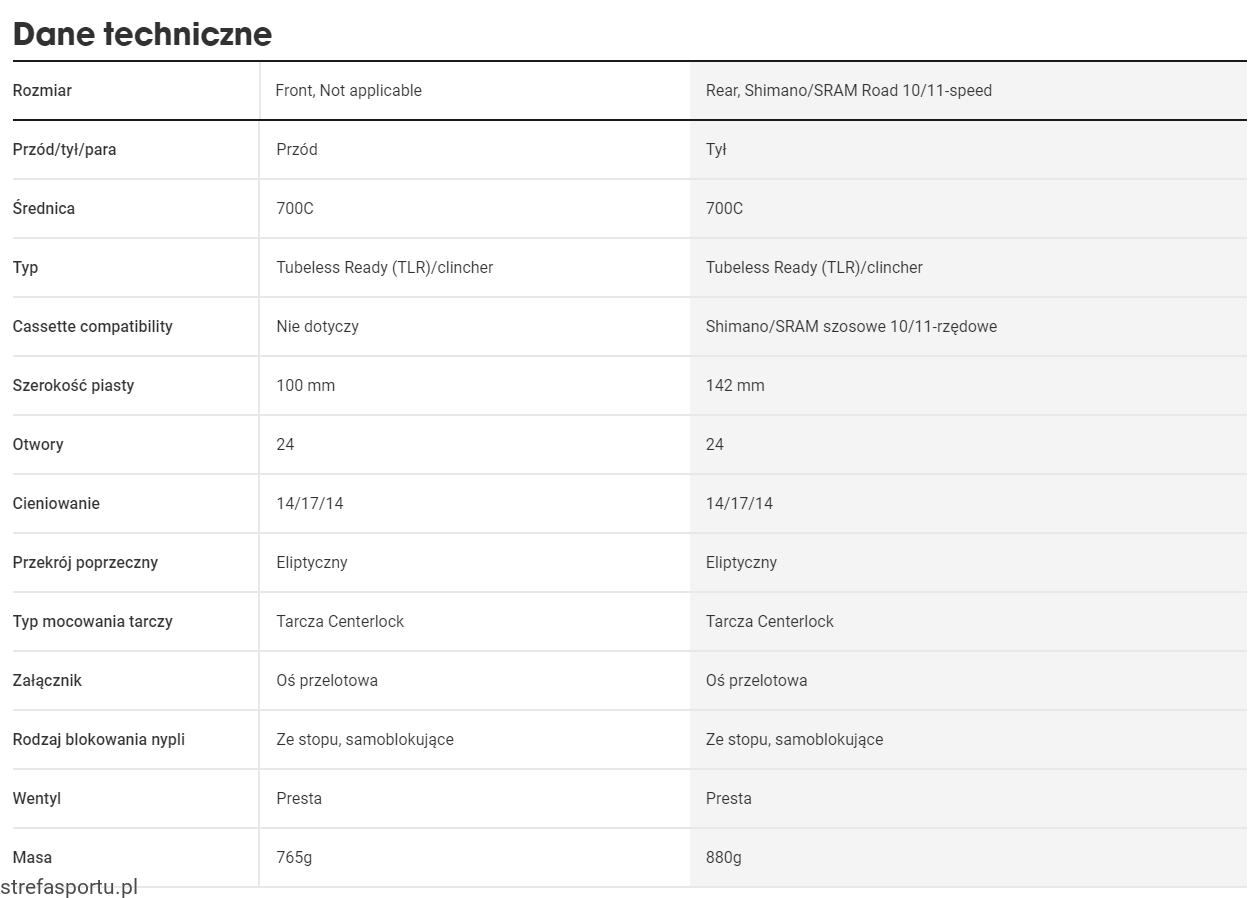Select the "Rear, Shimano/SRAM Road 10/11-speed" column header
Screen dimensions: 1257x898
849,91
